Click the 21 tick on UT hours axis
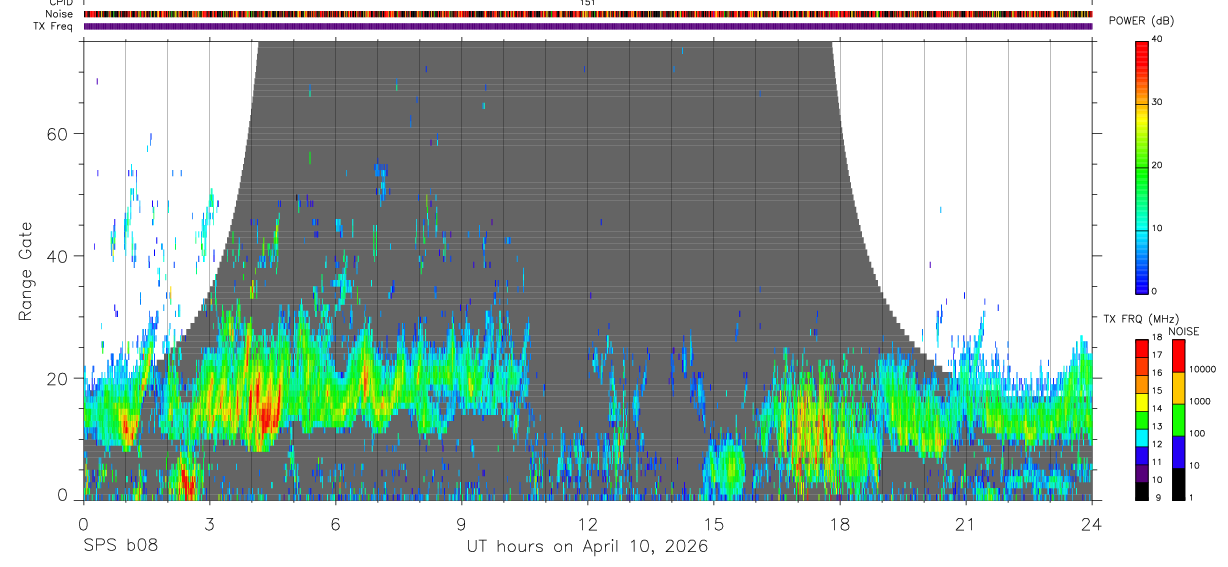Screen dimensions: 1228x567 [x=966, y=524]
